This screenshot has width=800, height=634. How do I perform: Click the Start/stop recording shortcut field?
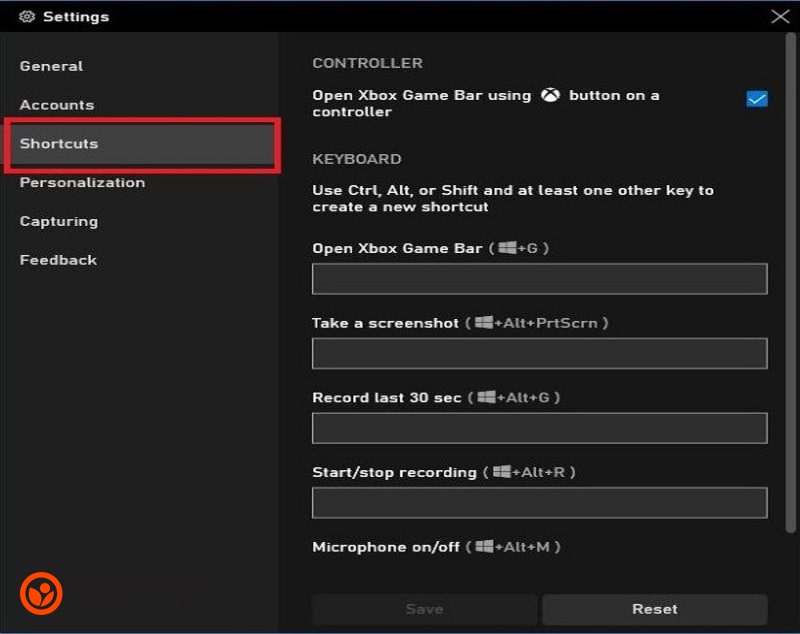tap(540, 503)
